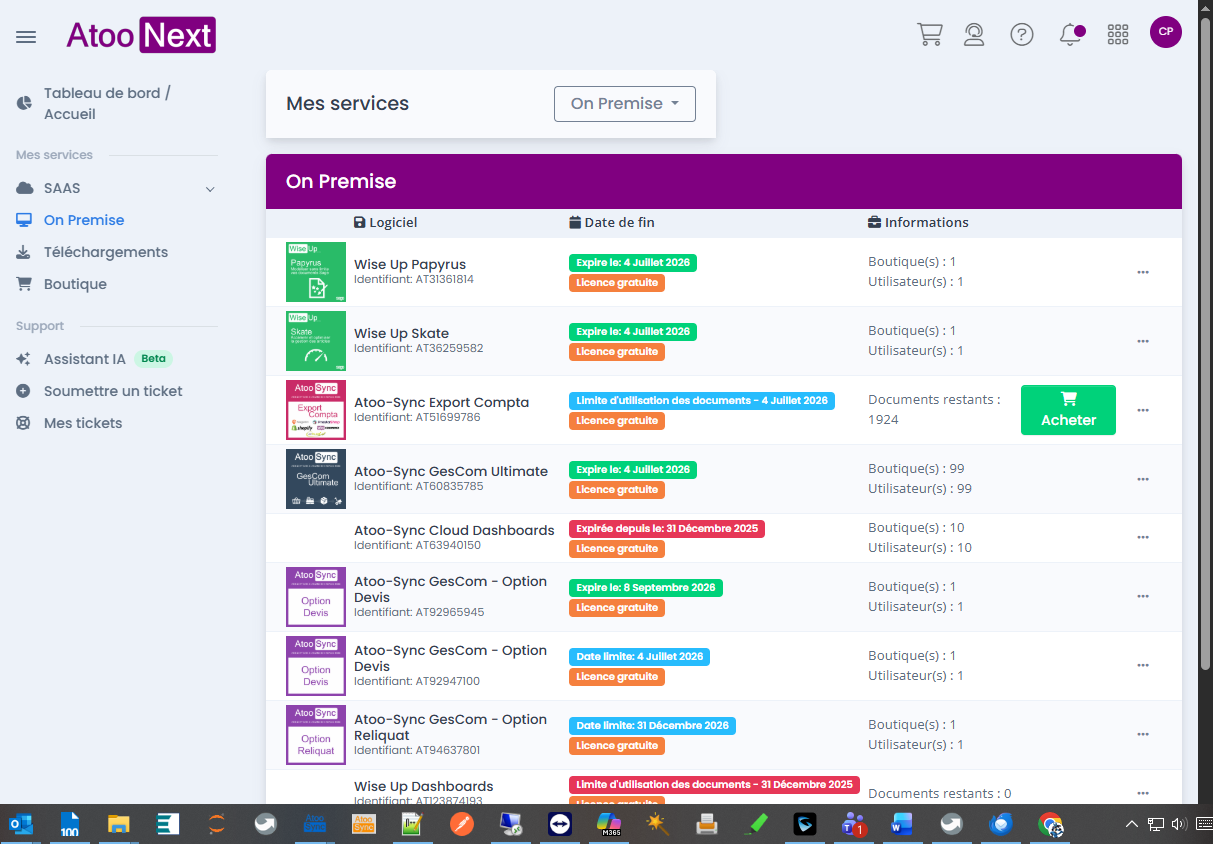
Task: Open row menu for Wise Up Papyrus
Action: click(x=1143, y=272)
